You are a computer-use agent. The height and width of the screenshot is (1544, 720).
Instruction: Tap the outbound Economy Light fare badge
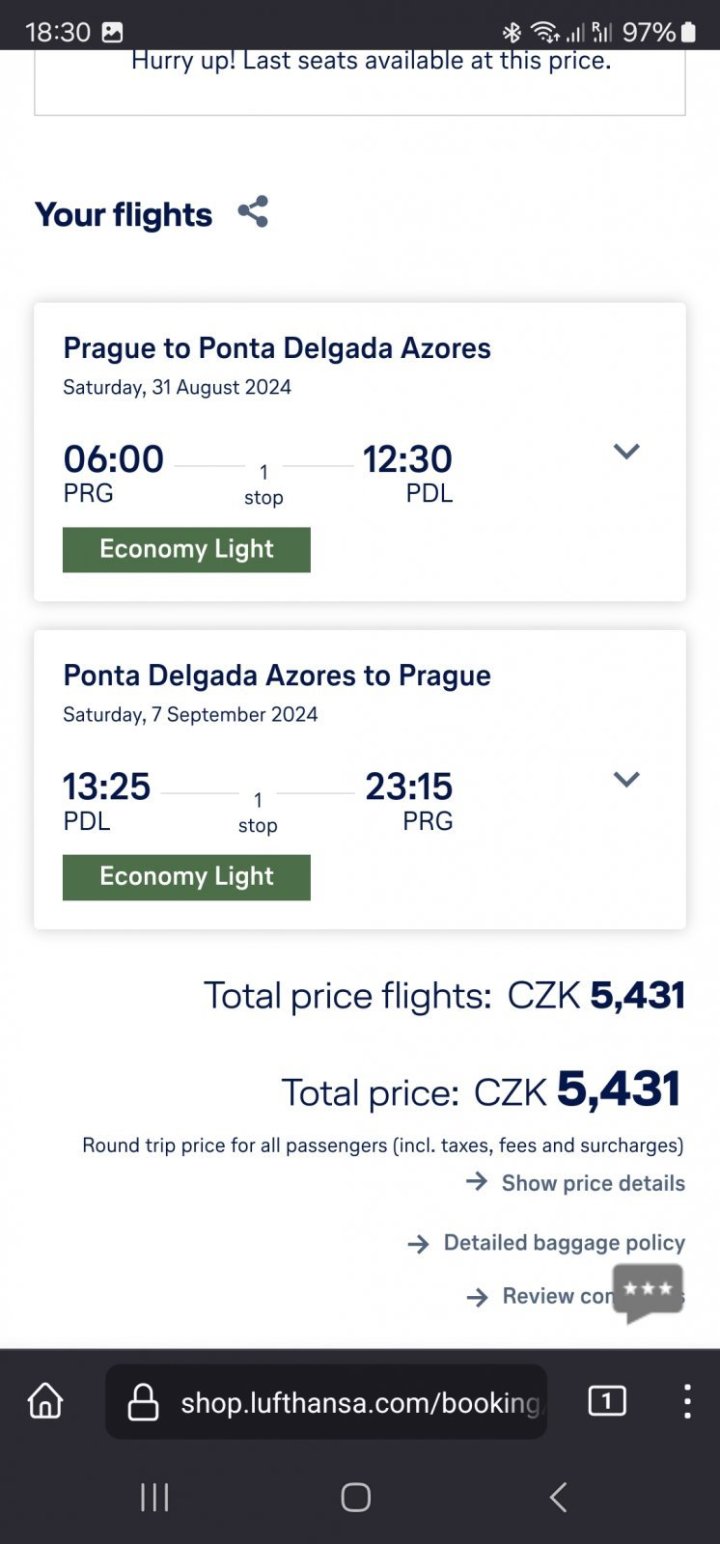(x=187, y=550)
